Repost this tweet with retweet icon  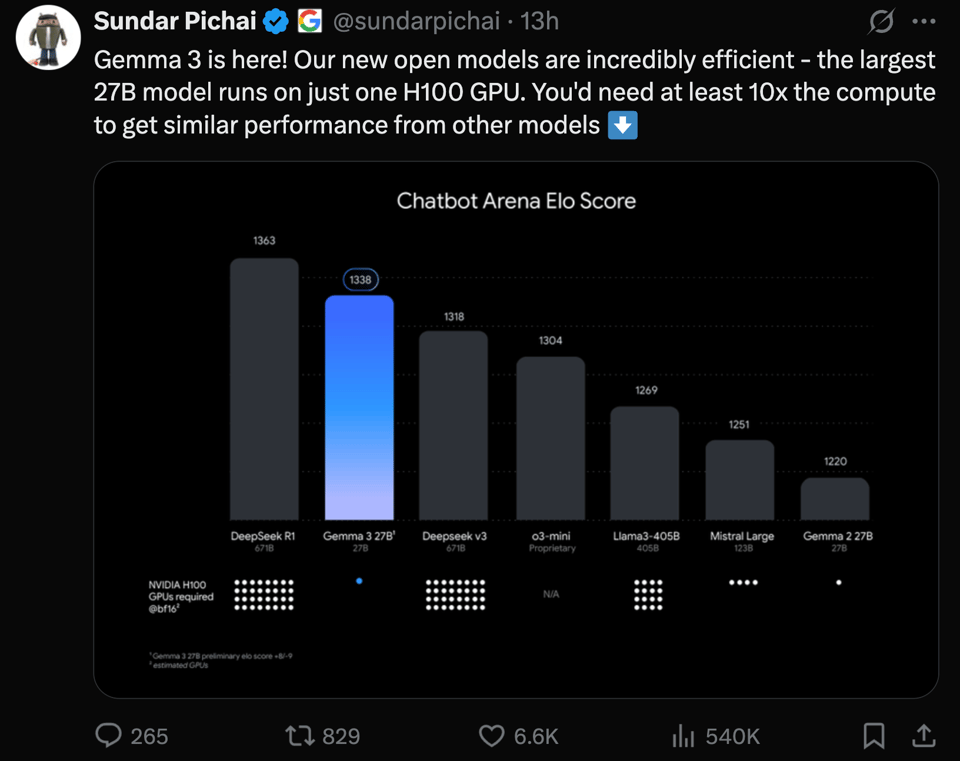tap(299, 736)
